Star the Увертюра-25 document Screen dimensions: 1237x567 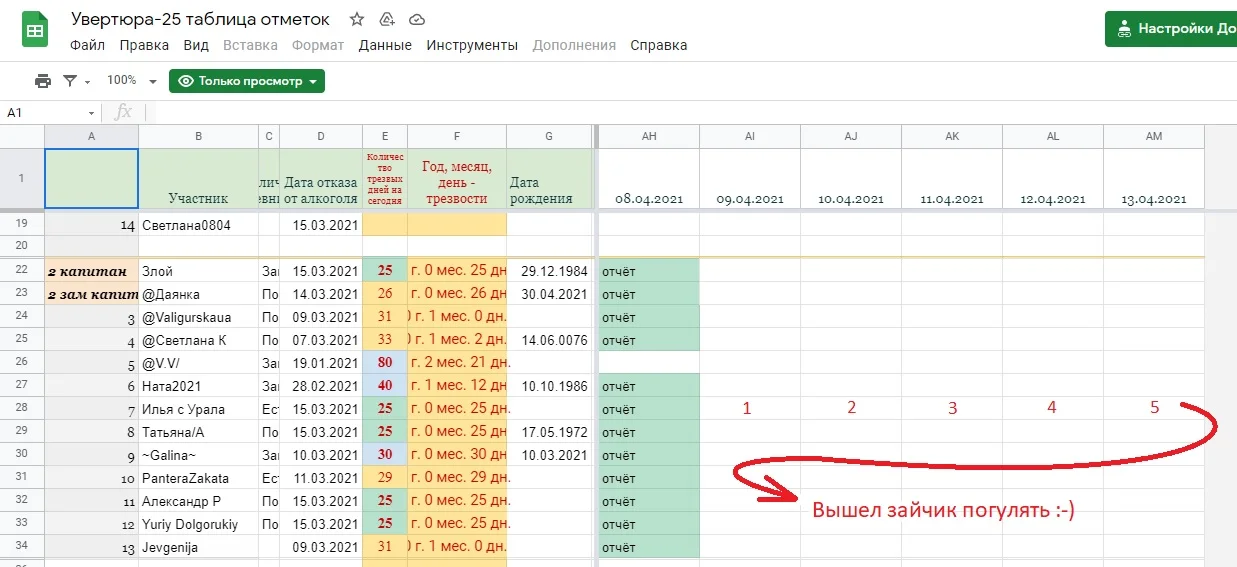(x=357, y=19)
